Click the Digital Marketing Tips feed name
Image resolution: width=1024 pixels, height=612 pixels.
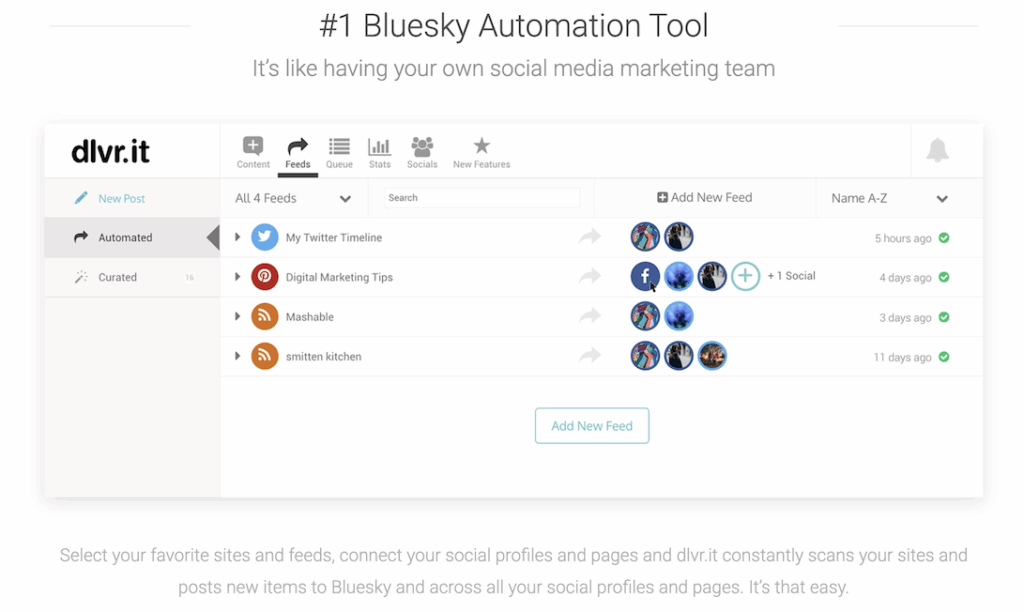339,278
